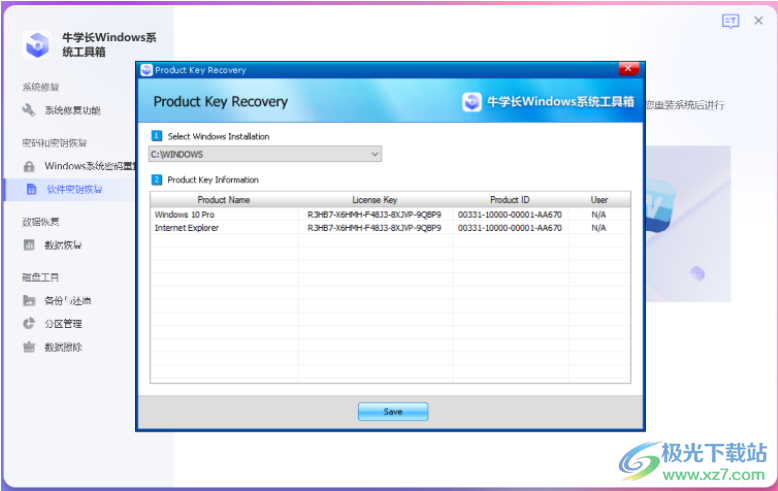The image size is (778, 491).
Task: Select the Windows 10 Pro row
Action: pyautogui.click(x=390, y=215)
